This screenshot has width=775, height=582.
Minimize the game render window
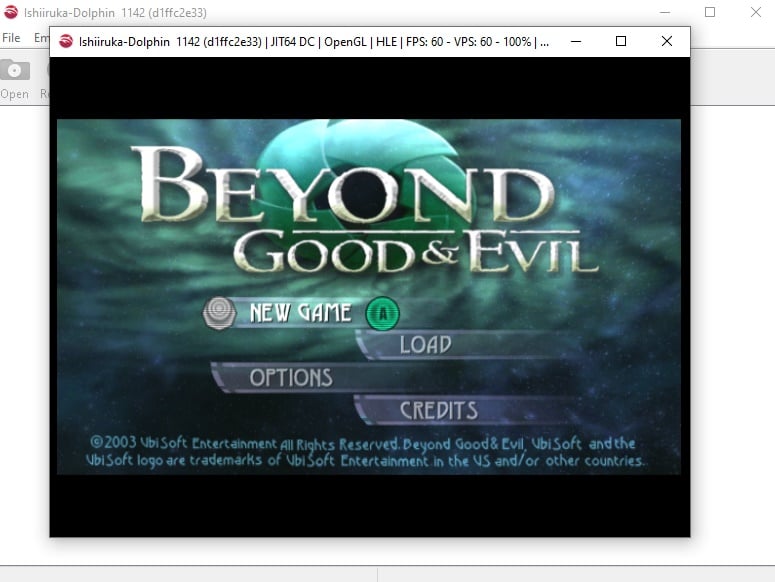[x=576, y=42]
